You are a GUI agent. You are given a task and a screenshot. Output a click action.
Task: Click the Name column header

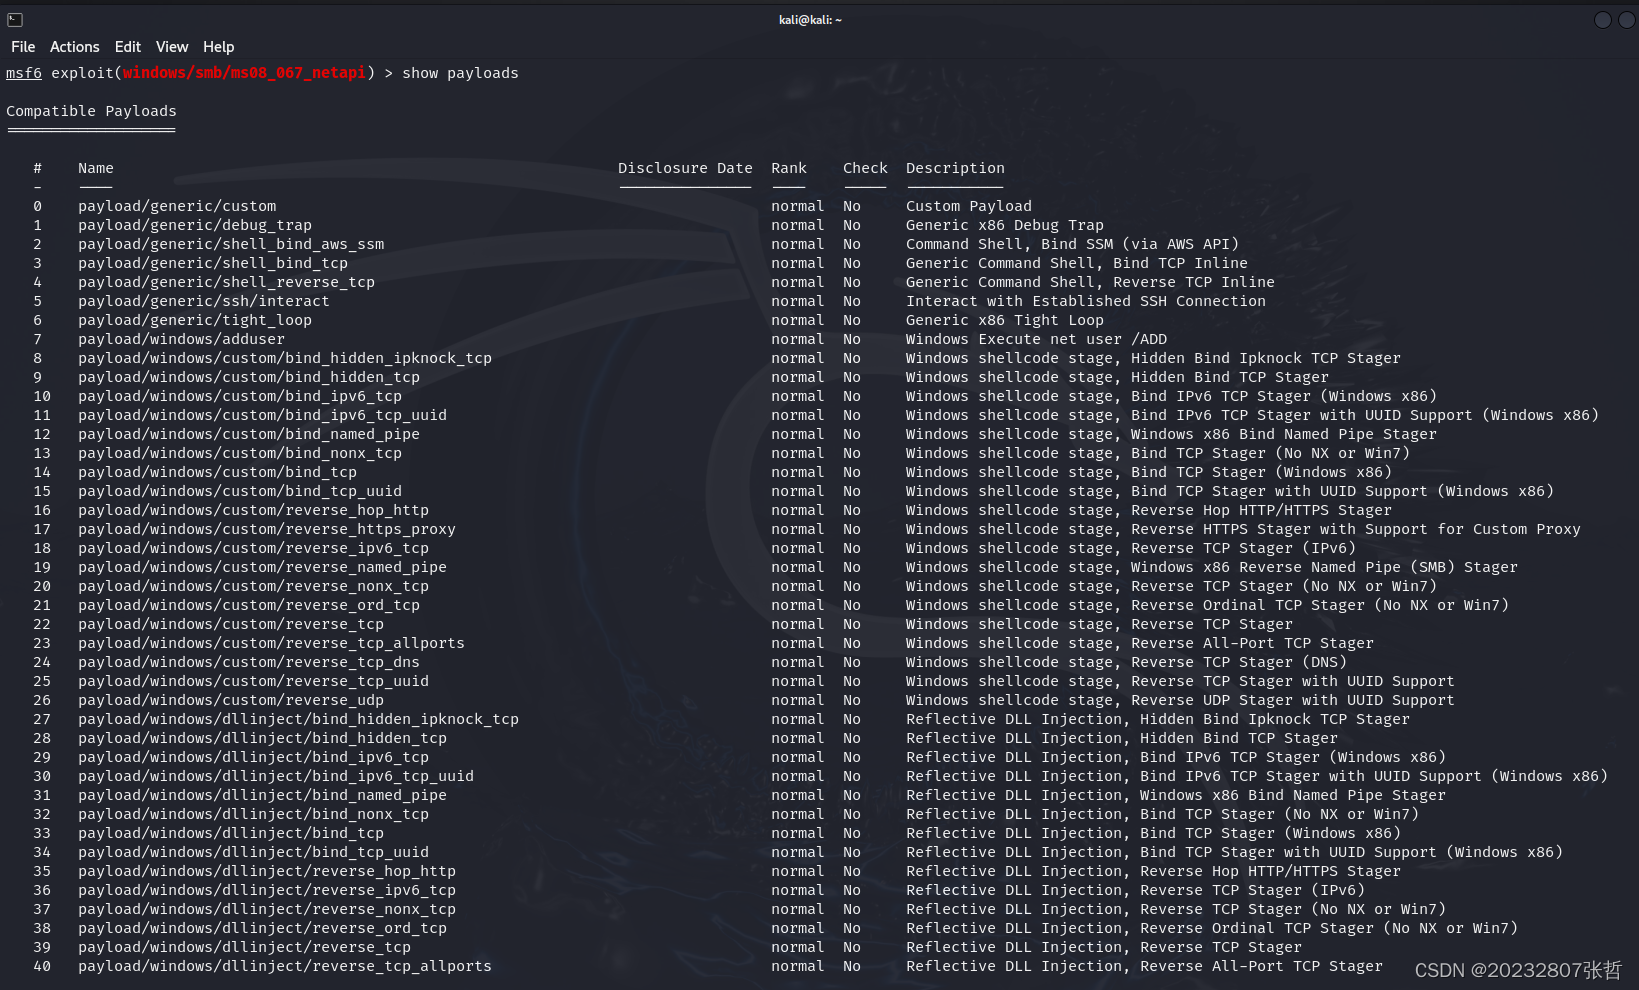(x=96, y=168)
